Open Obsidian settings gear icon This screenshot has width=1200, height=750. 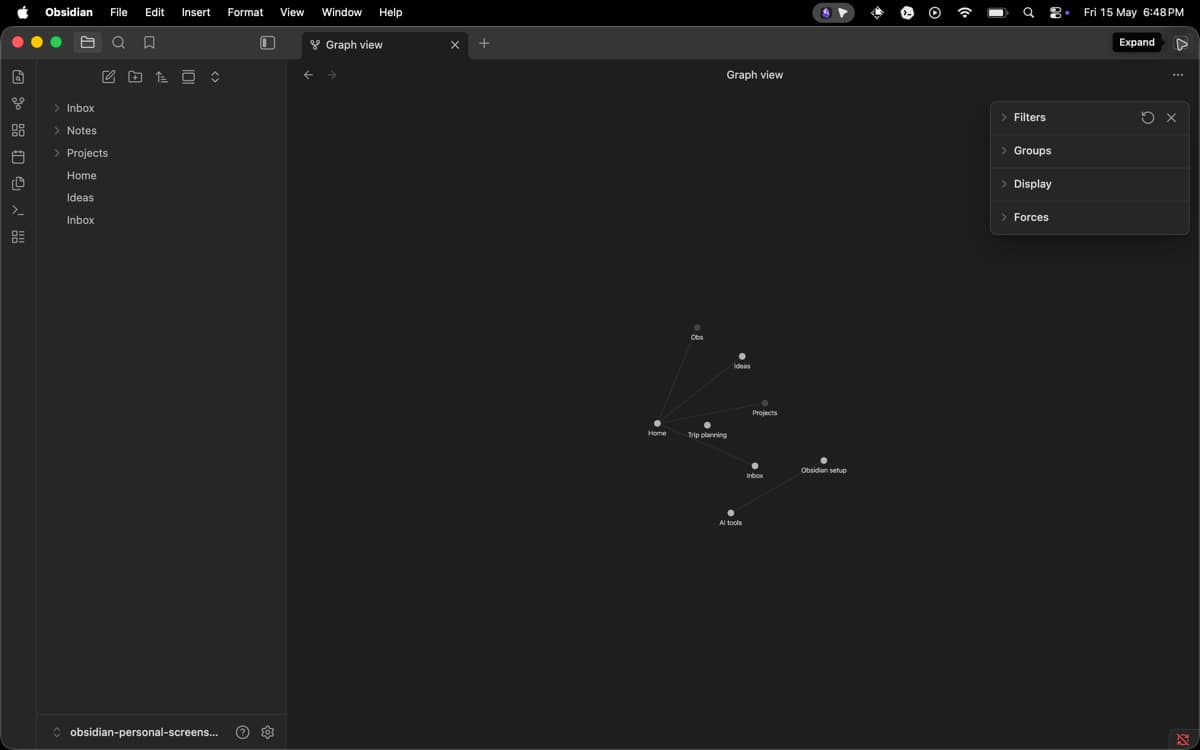(267, 732)
